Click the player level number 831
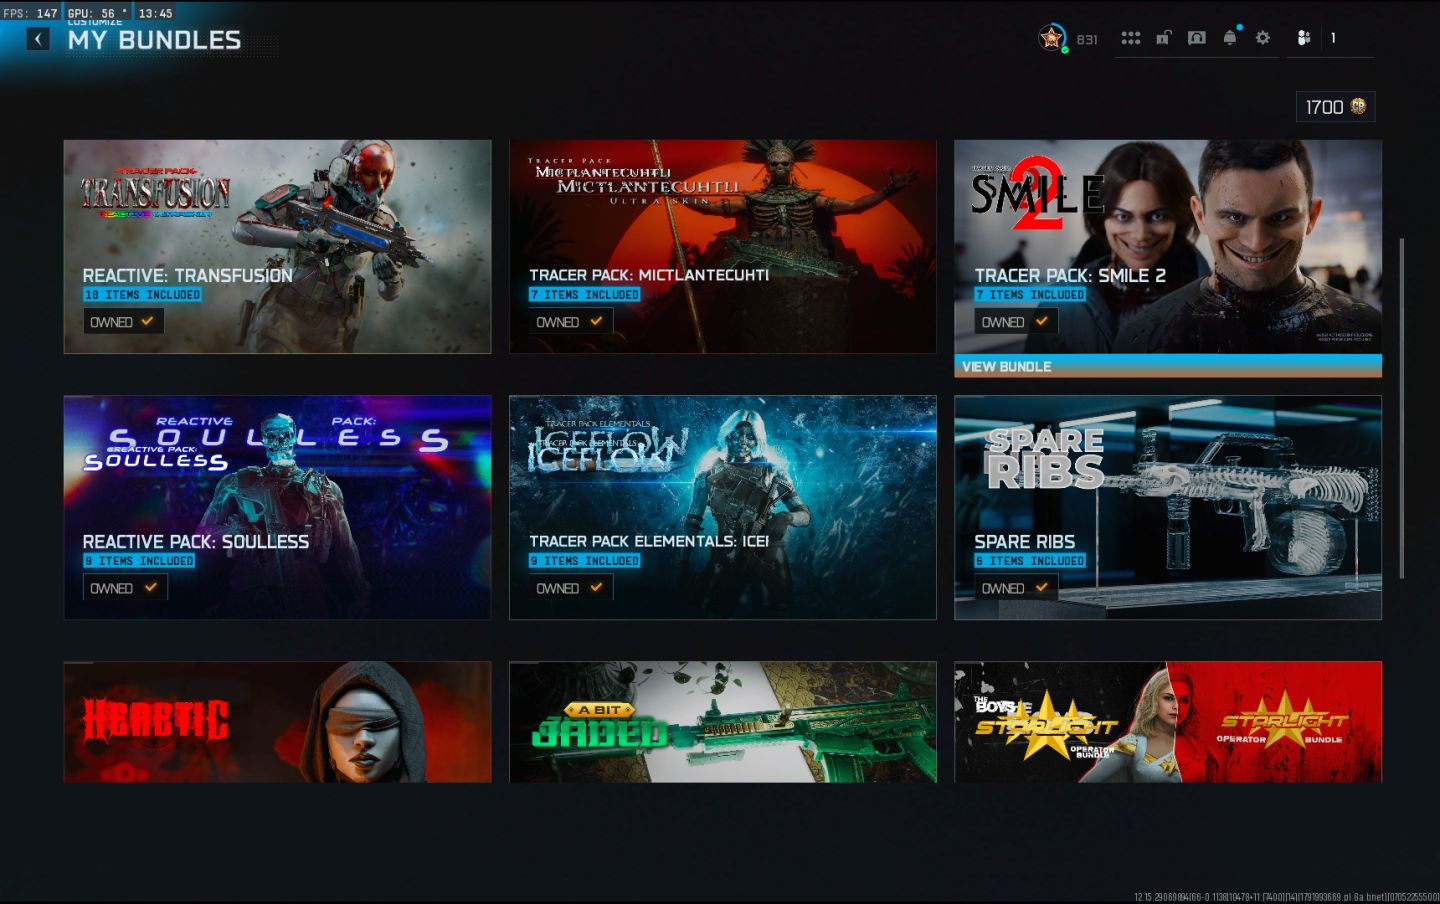The height and width of the screenshot is (904, 1440). click(x=1087, y=40)
